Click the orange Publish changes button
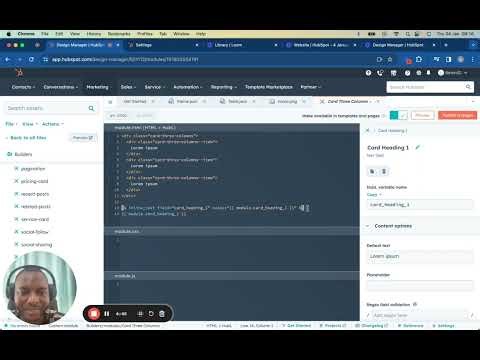 [x=457, y=116]
